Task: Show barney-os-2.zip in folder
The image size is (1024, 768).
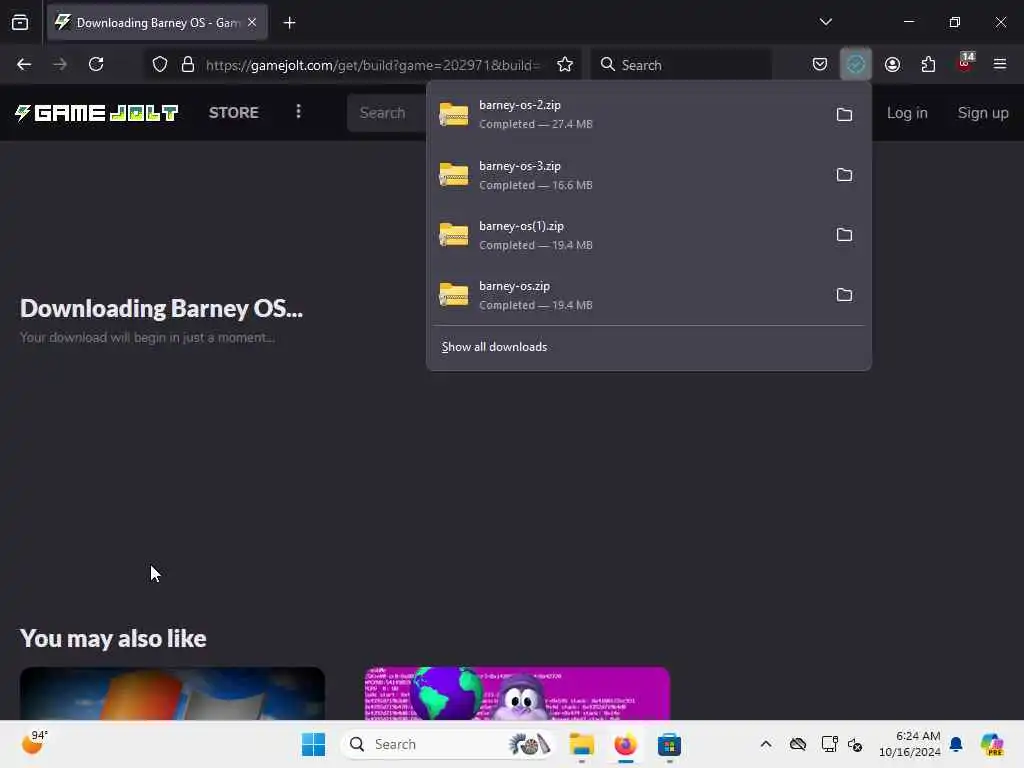Action: [x=844, y=115]
